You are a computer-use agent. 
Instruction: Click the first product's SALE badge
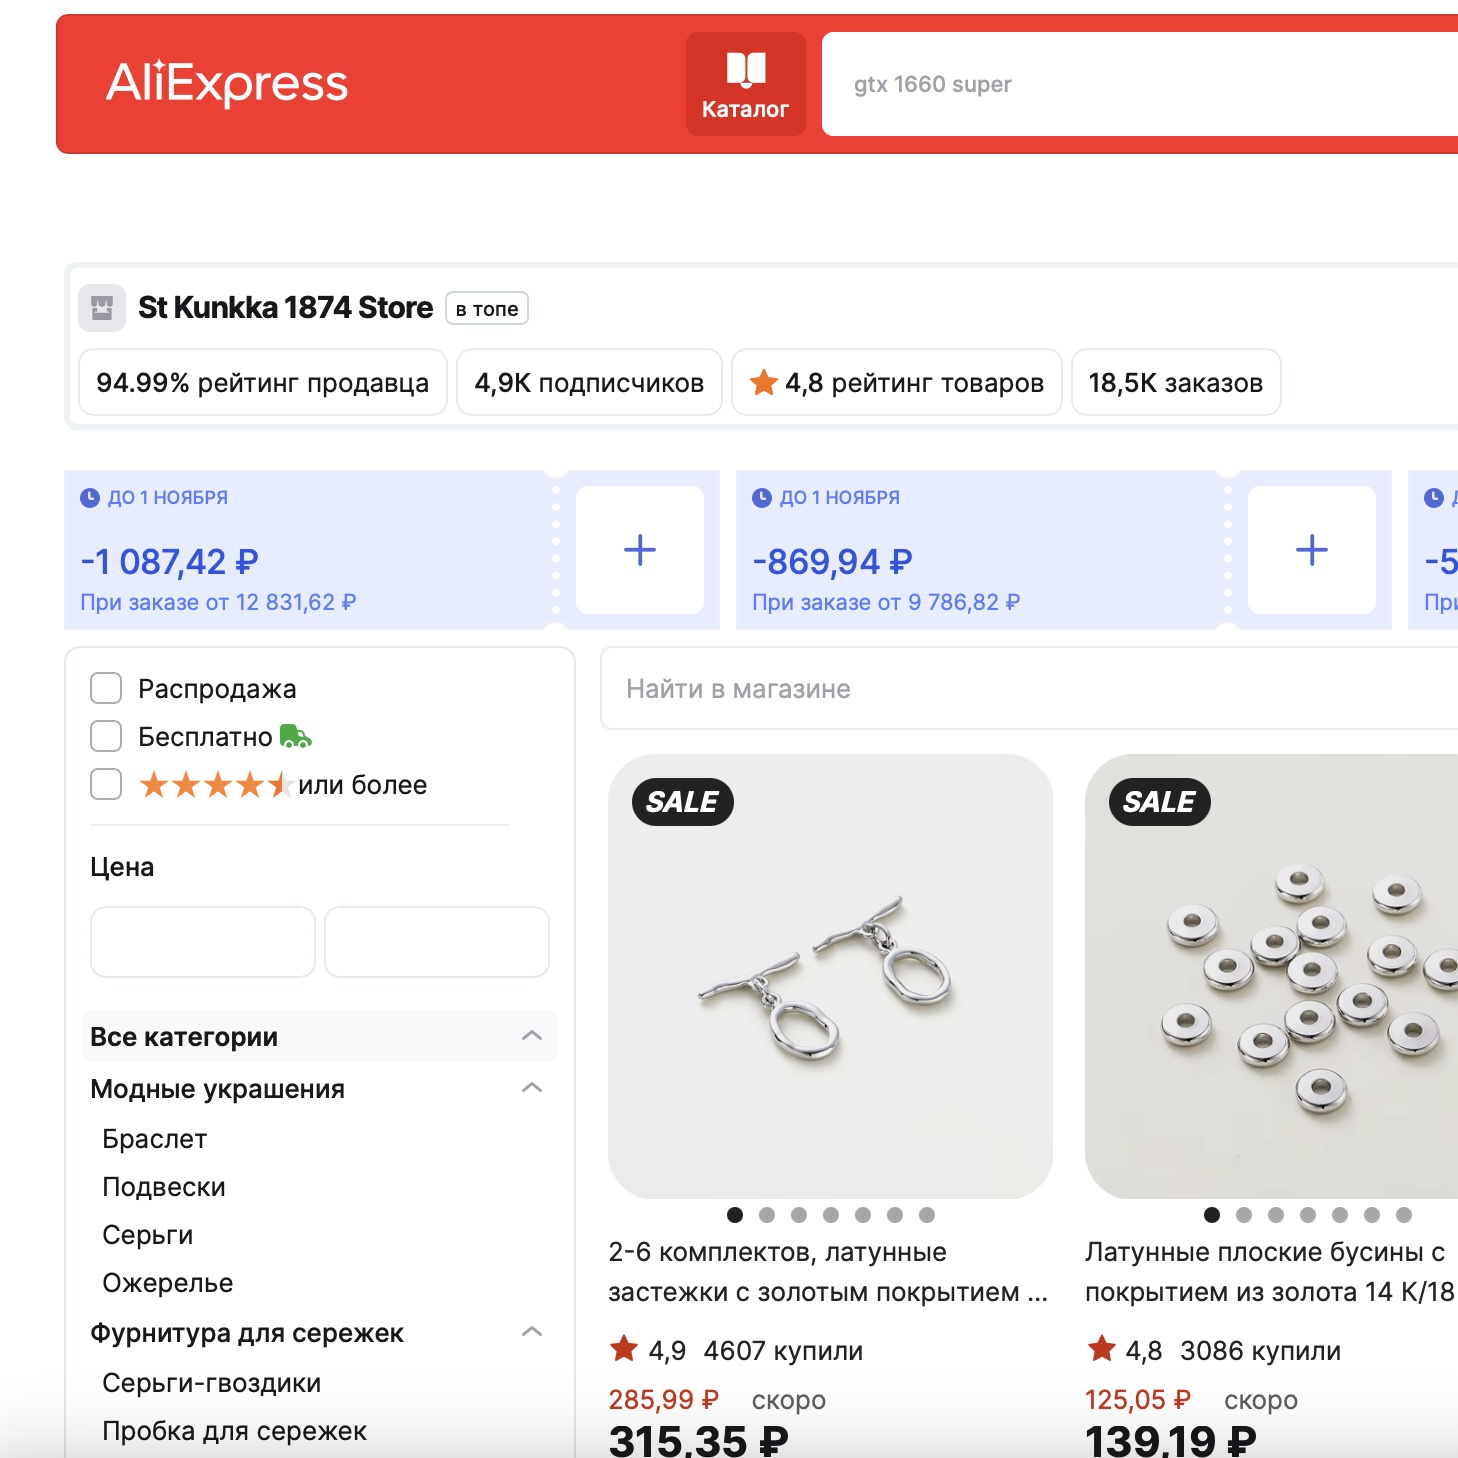[x=683, y=802]
